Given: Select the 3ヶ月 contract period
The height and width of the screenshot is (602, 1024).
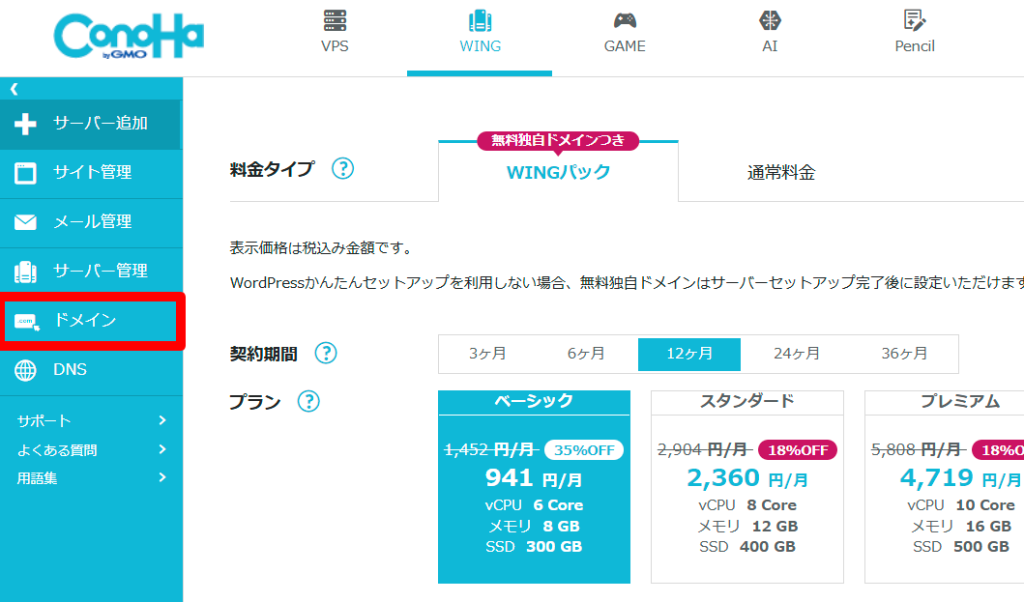Looking at the screenshot, I should (x=487, y=354).
